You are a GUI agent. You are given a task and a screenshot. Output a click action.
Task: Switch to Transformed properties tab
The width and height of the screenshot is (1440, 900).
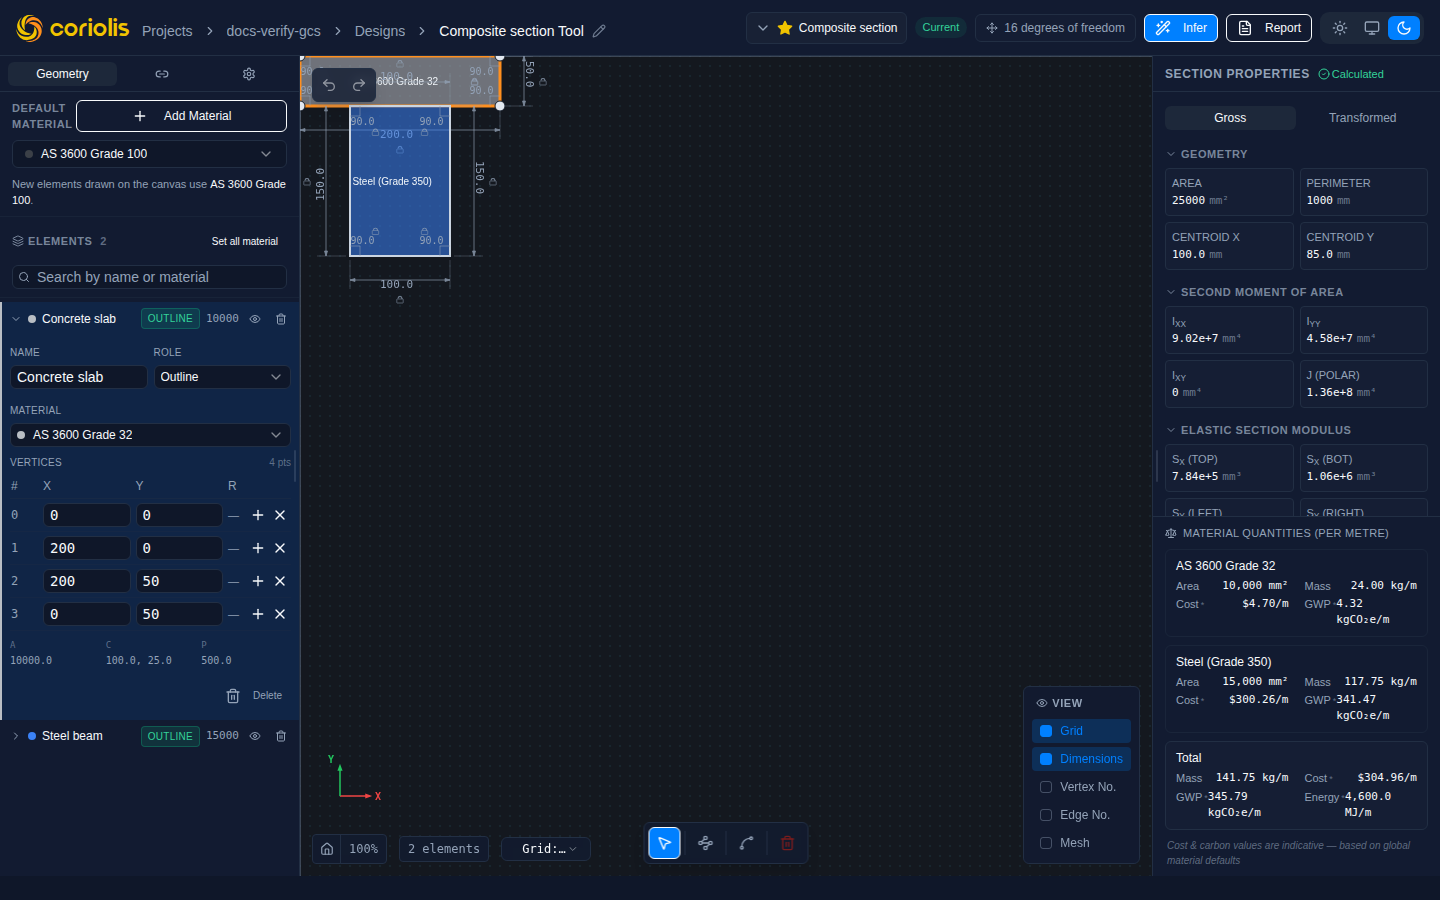[x=1362, y=118]
